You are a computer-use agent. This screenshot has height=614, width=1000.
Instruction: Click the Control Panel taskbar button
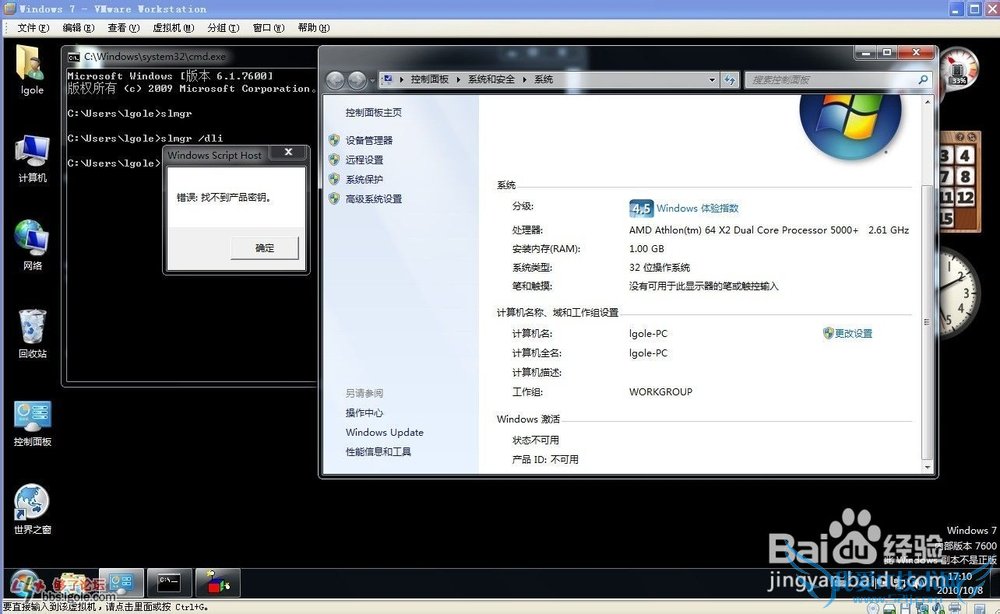pos(121,583)
